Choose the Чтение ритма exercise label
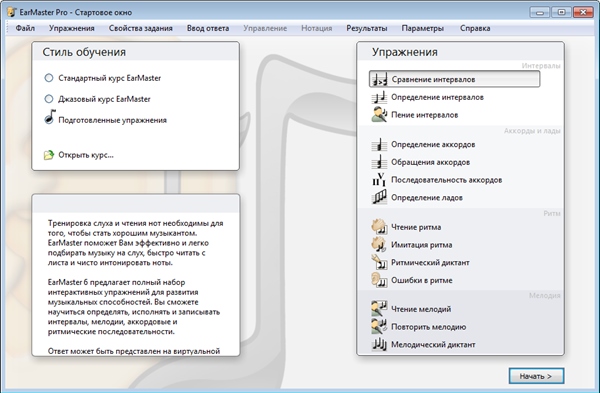 (416, 227)
